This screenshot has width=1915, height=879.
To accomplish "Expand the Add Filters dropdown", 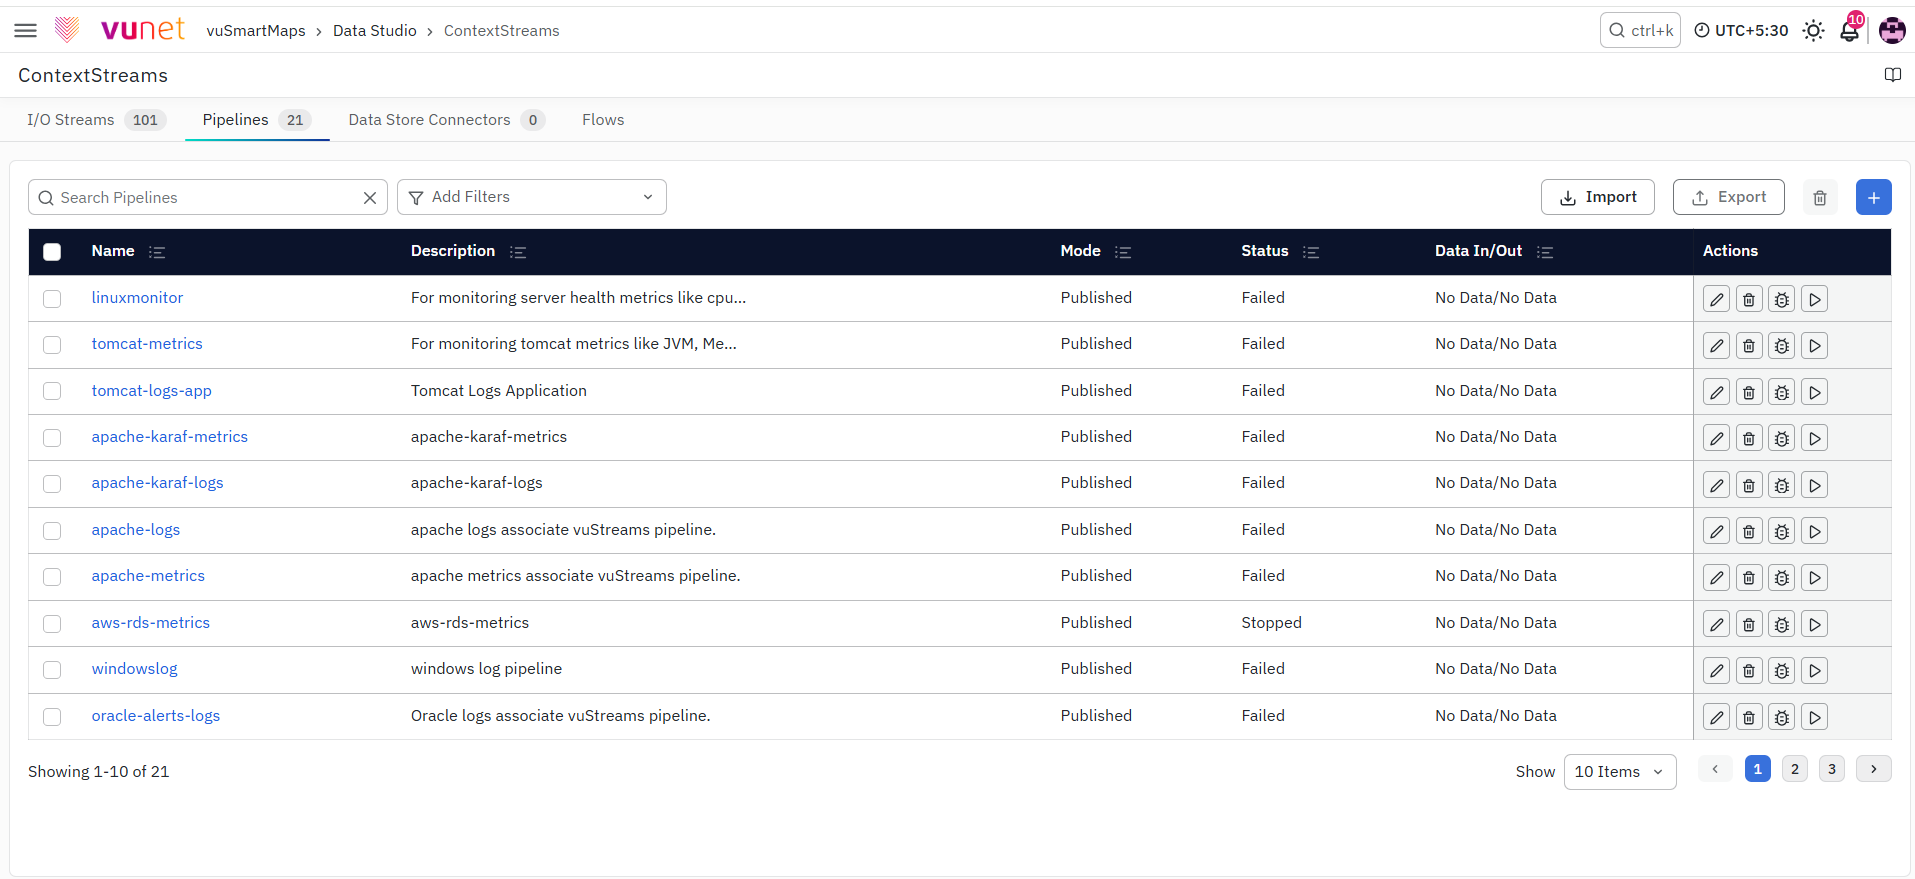I will [x=532, y=197].
